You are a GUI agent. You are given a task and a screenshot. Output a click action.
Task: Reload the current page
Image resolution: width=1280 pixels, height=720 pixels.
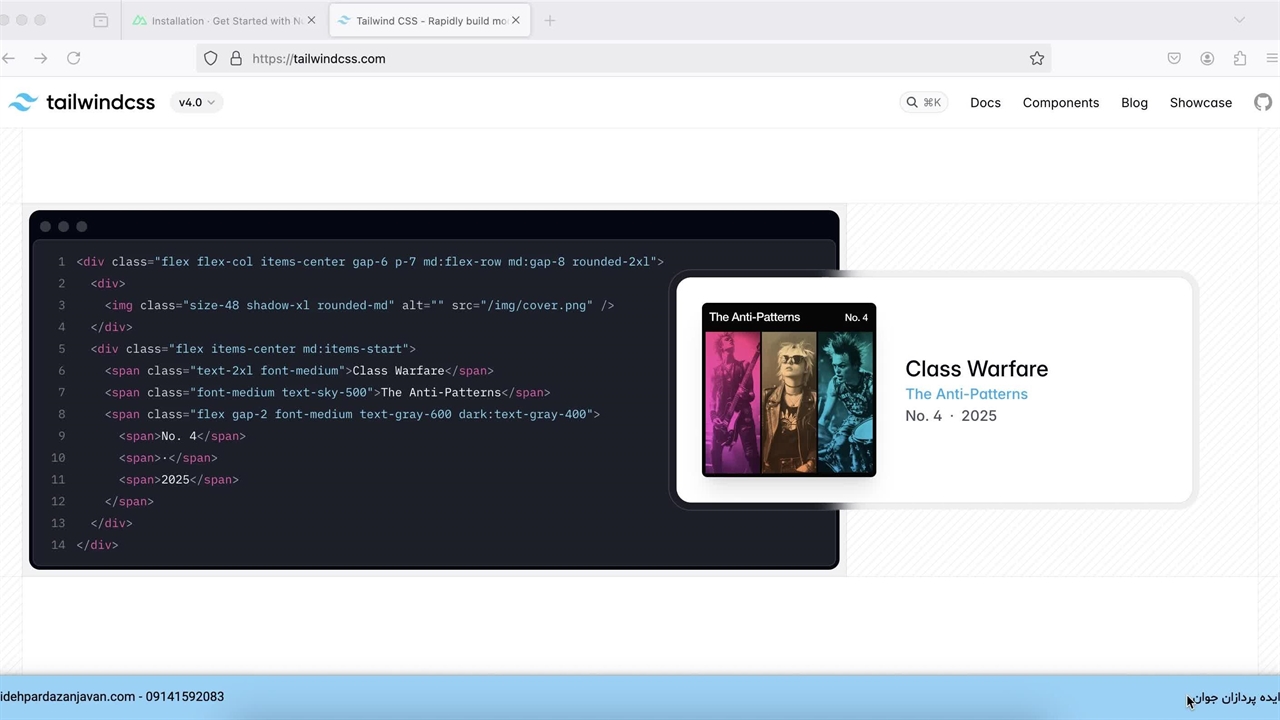pyautogui.click(x=73, y=59)
